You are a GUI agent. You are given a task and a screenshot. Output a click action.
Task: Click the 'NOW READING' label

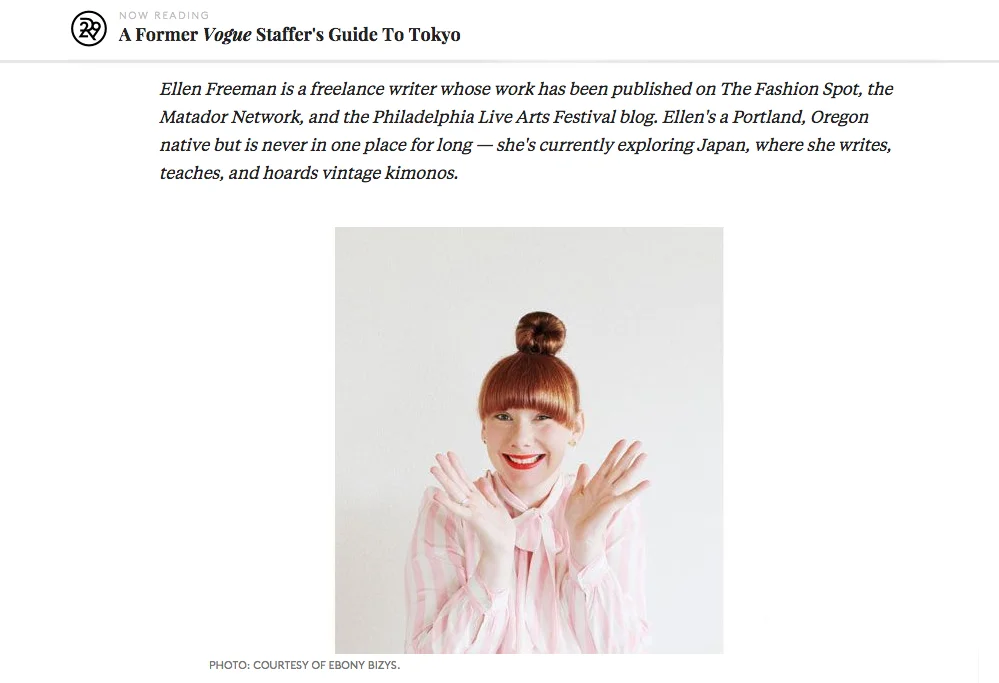[x=164, y=15]
